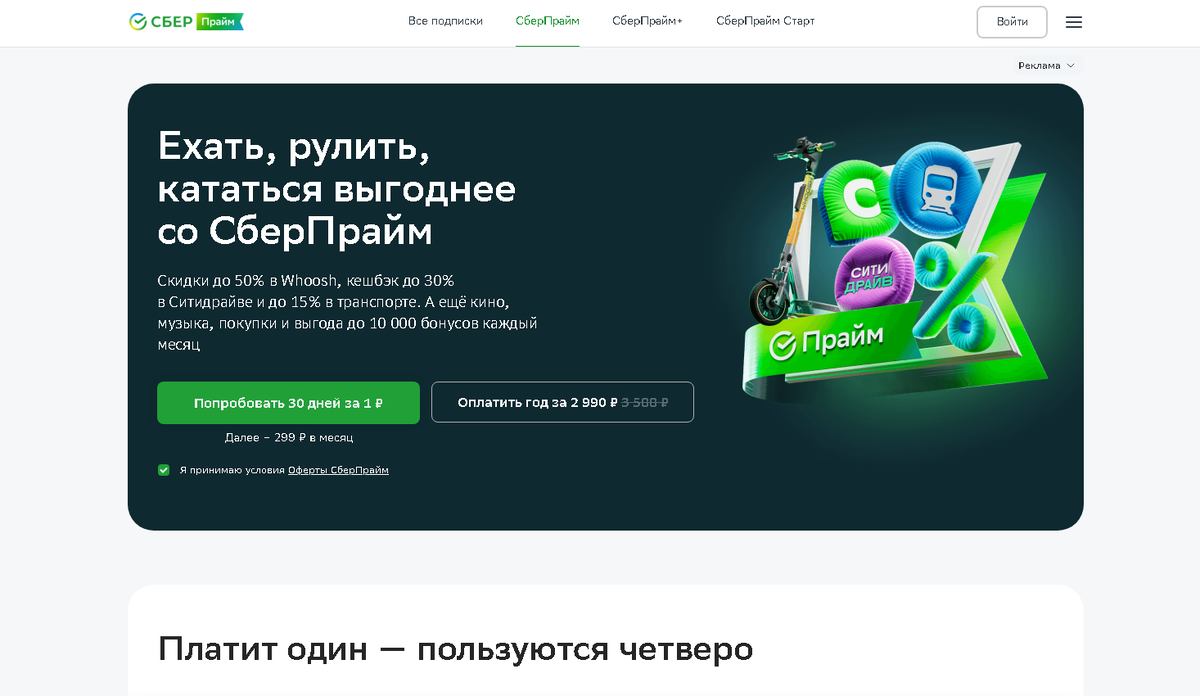The image size is (1200, 696).
Task: Click the green Сбер circle in logo
Action: 138,21
